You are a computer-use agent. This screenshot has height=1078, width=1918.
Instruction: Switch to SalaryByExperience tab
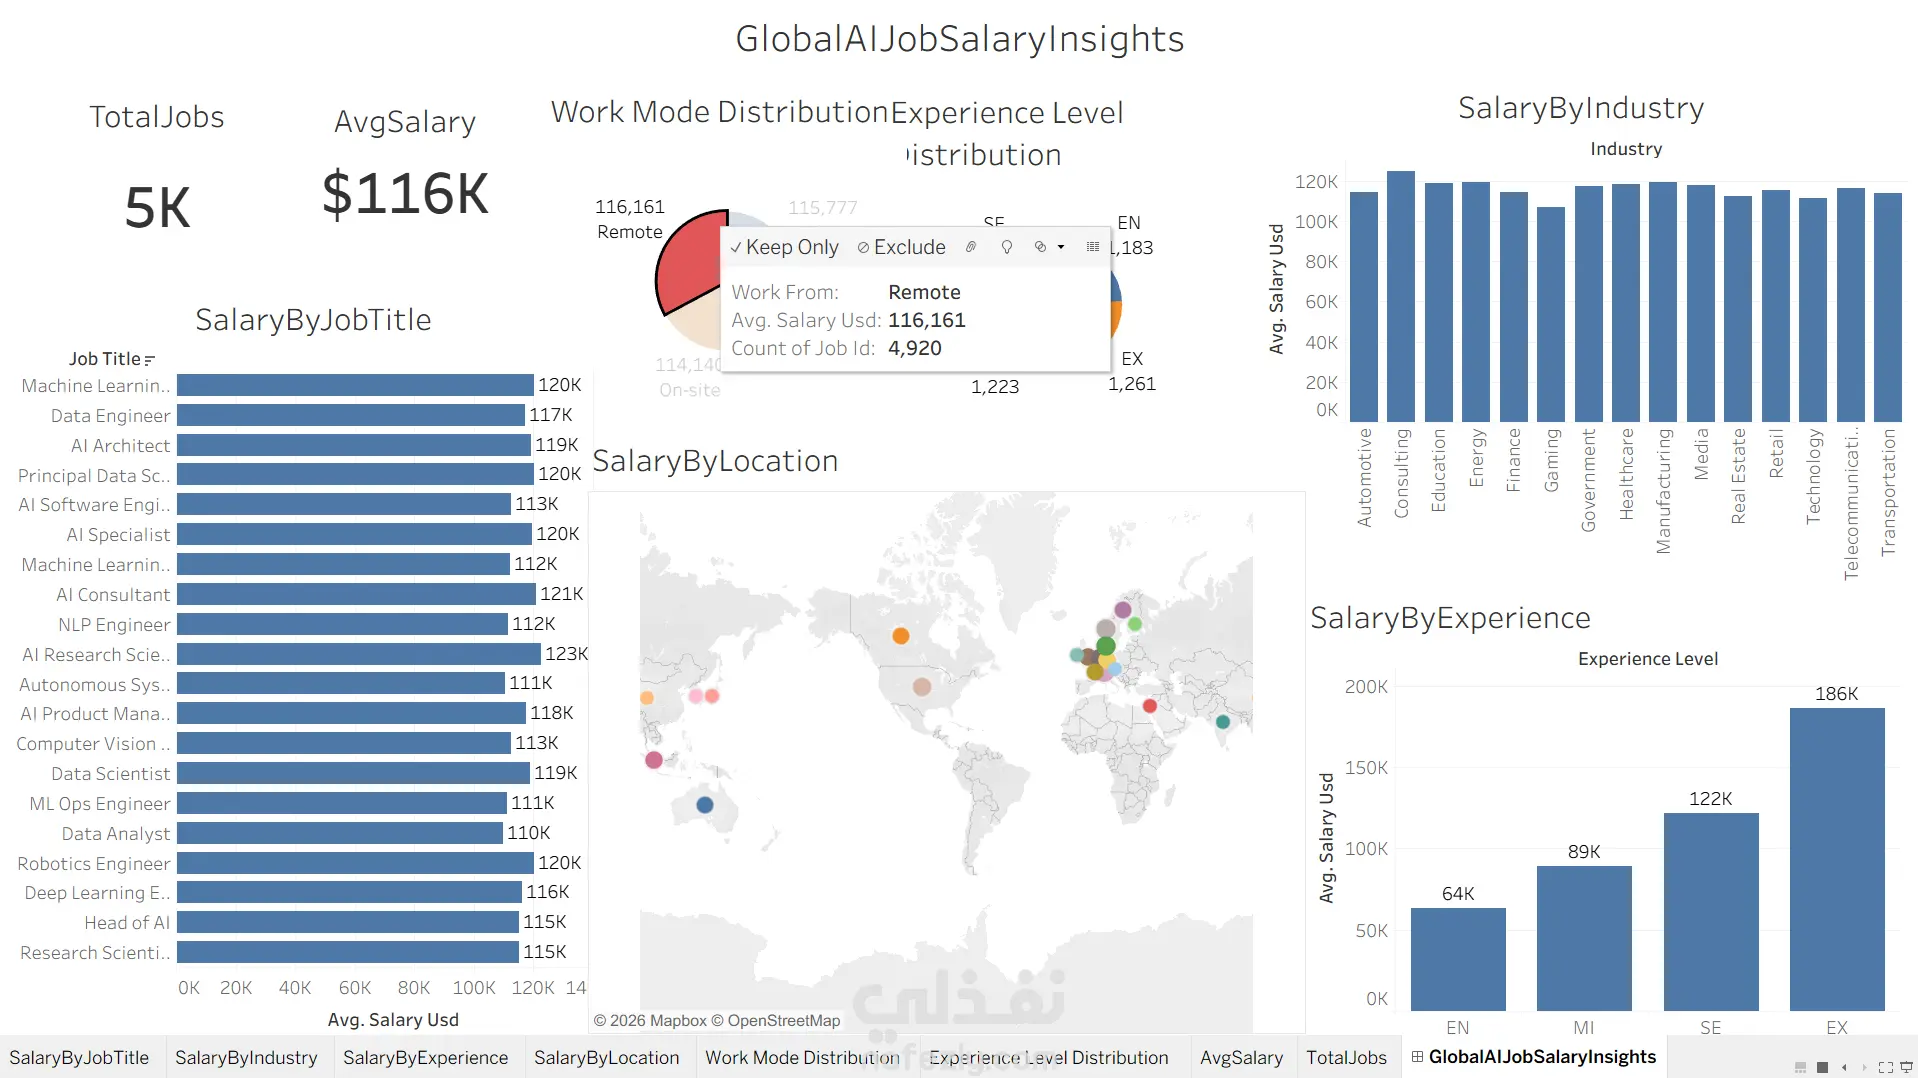pyautogui.click(x=425, y=1057)
